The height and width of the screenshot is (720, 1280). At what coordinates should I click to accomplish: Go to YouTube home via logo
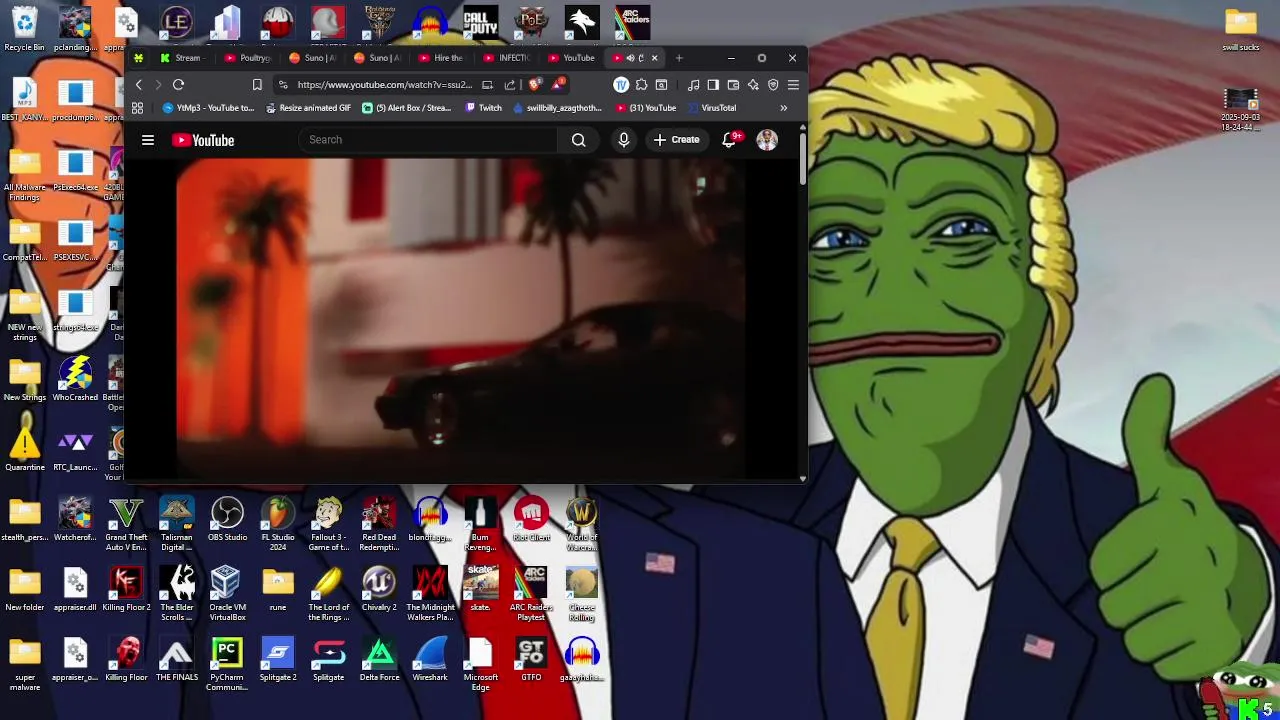[x=203, y=140]
